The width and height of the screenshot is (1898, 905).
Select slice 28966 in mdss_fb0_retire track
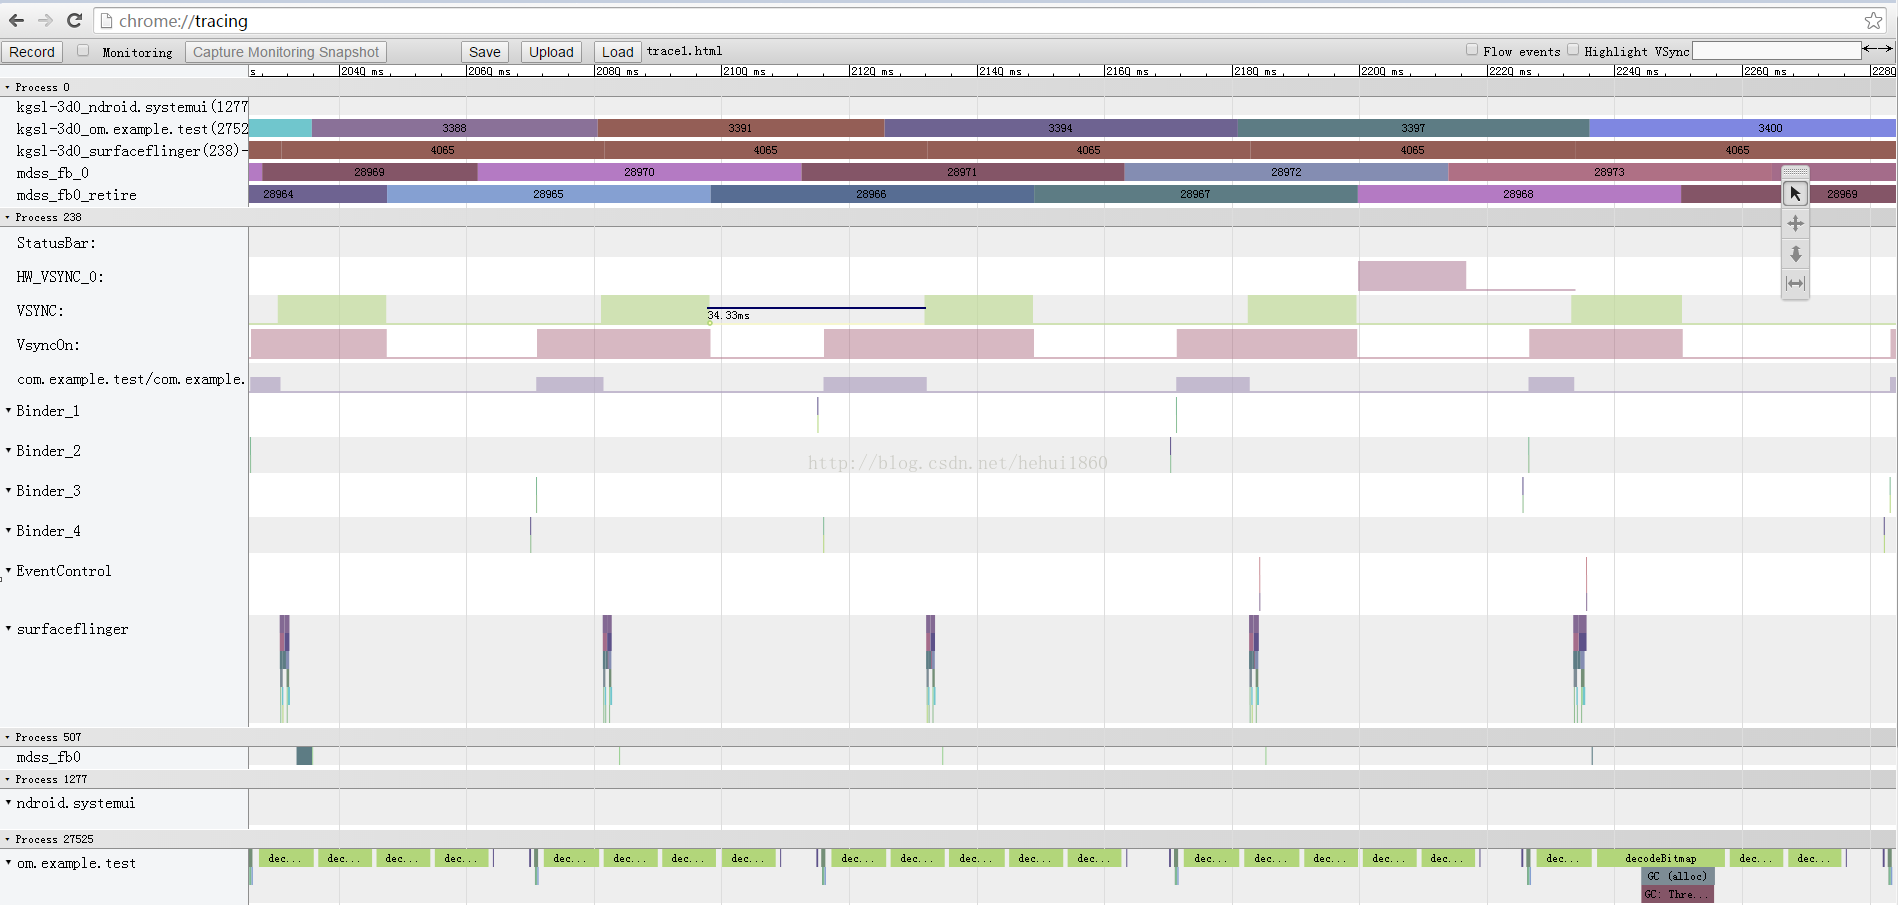(871, 194)
